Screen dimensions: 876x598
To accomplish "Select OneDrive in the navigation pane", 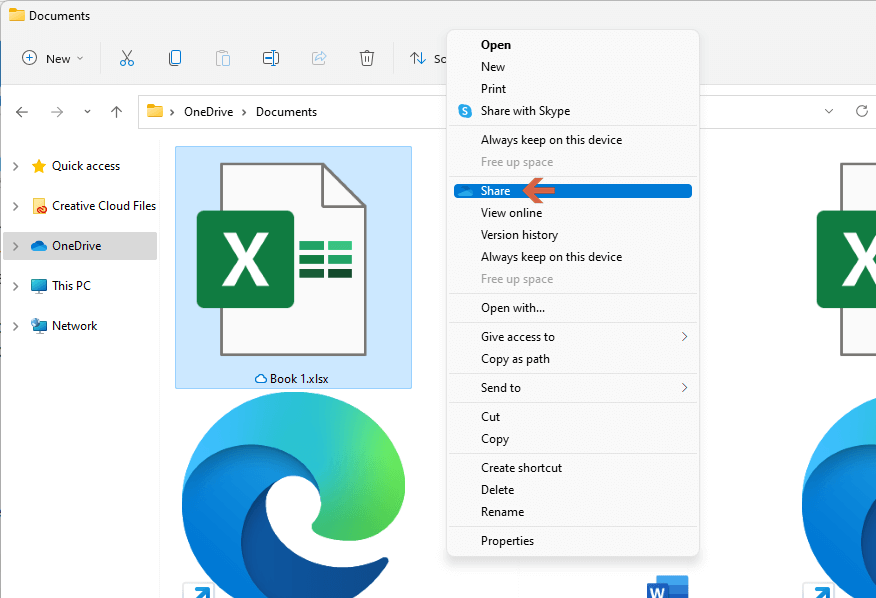I will 77,246.
